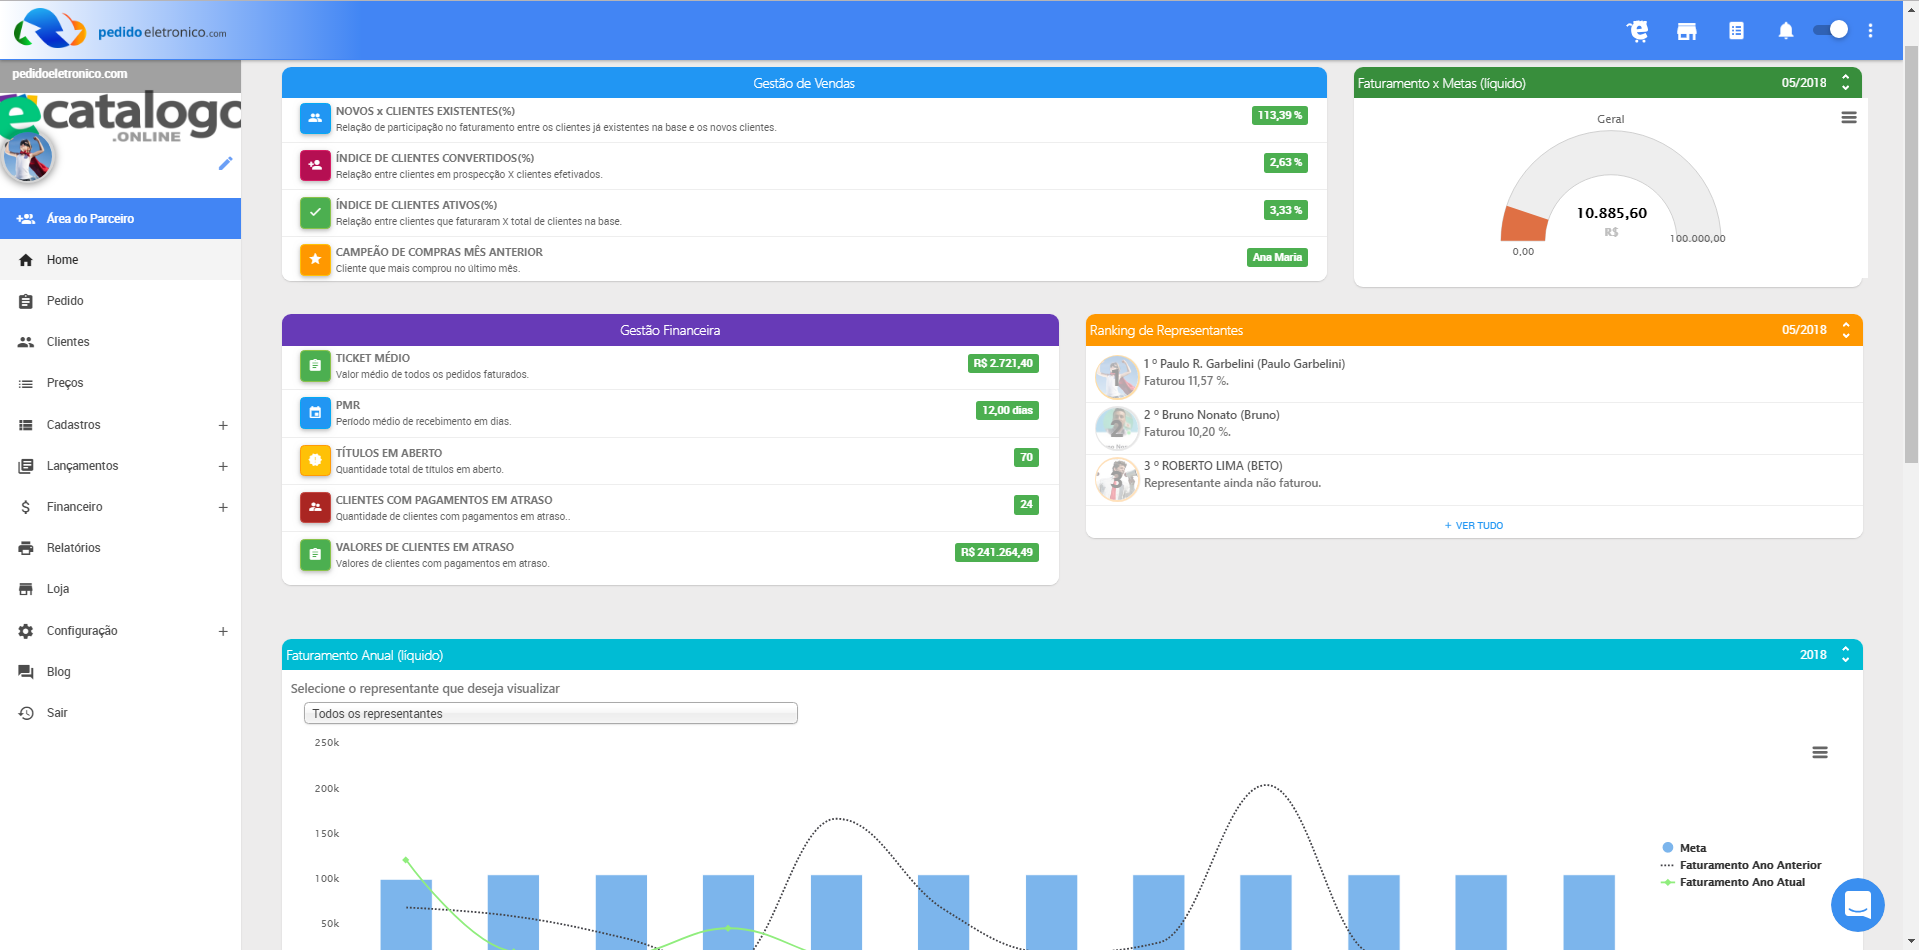Change the Ranking de Representantes month stepper

click(1846, 330)
